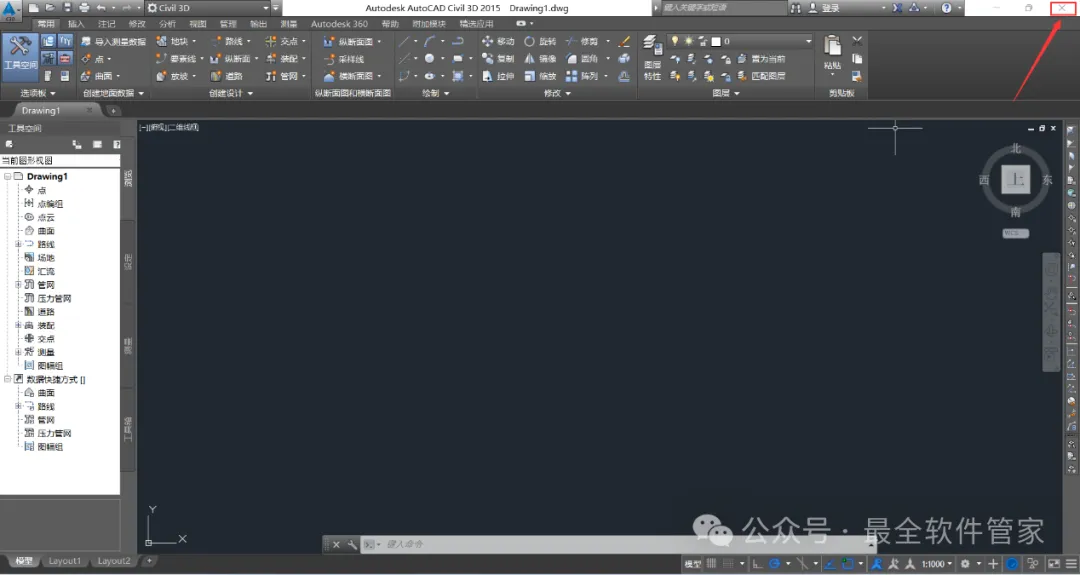Image resolution: width=1080 pixels, height=575 pixels.
Task: Open the 1:1000 annotation scale dropdown
Action: pyautogui.click(x=937, y=563)
